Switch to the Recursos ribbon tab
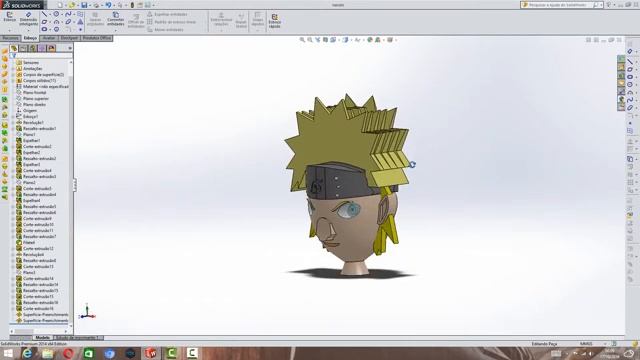Viewport: 640px width, 360px height. tap(10, 38)
